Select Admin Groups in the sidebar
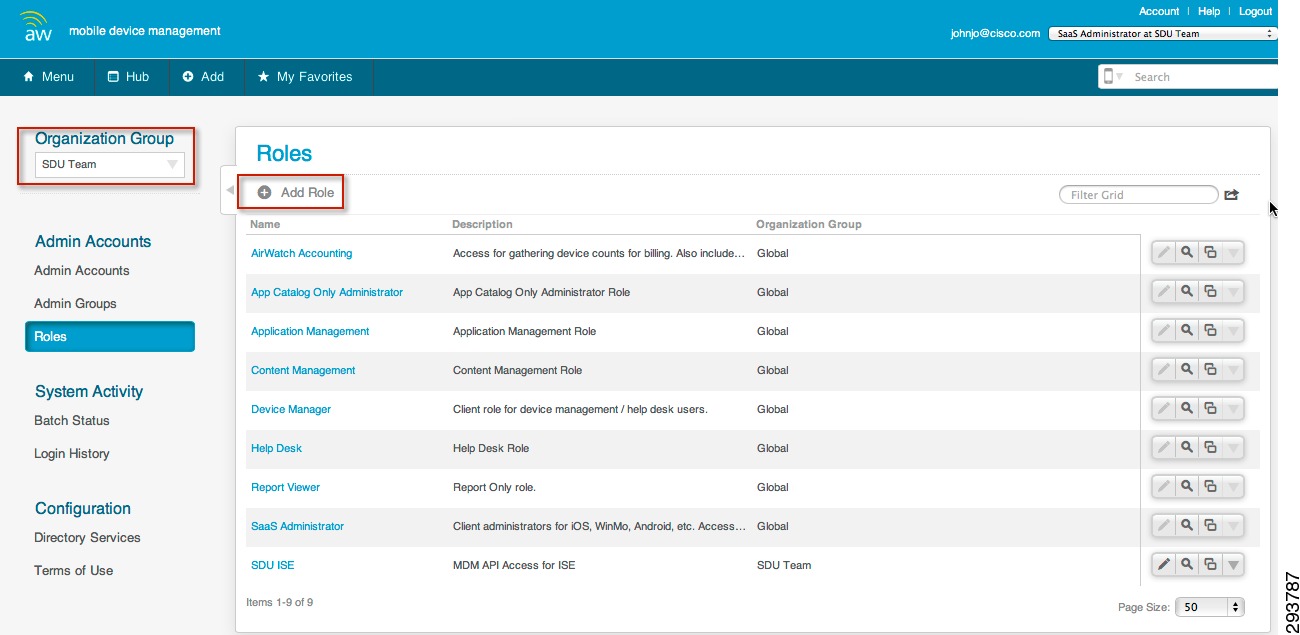 coord(75,304)
